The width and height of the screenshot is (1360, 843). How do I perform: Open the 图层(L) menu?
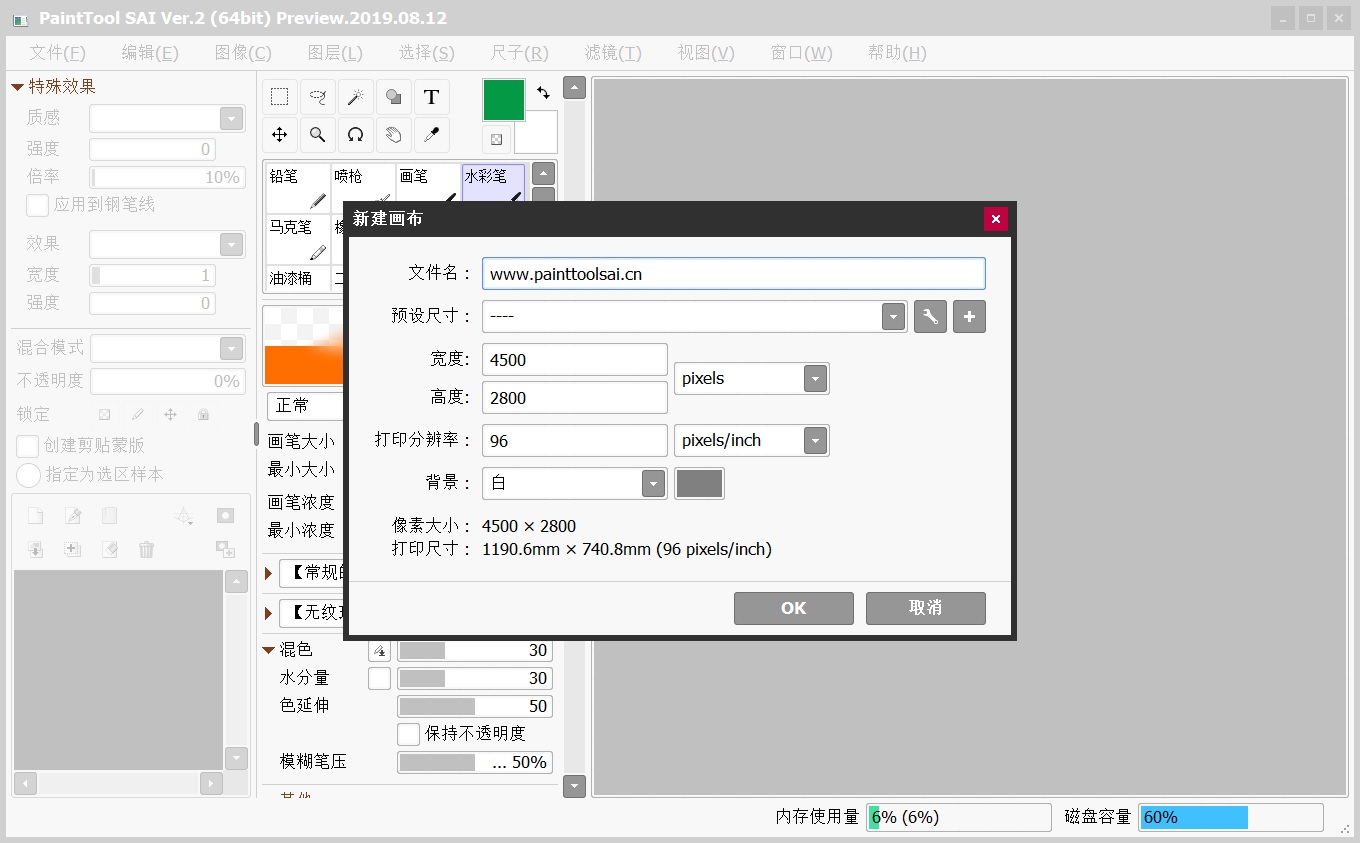(x=335, y=53)
